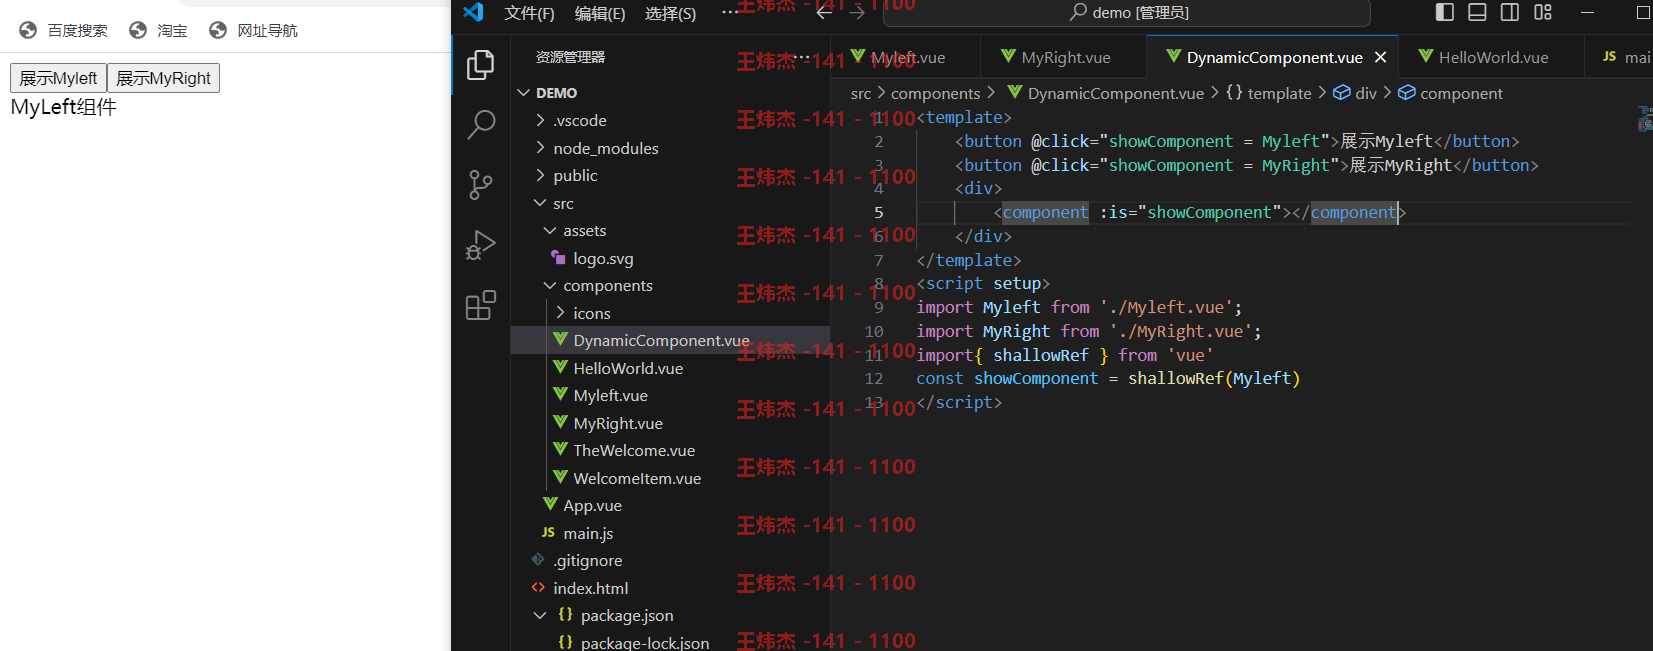The height and width of the screenshot is (651, 1653).
Task: Open the Extensions view
Action: click(481, 305)
